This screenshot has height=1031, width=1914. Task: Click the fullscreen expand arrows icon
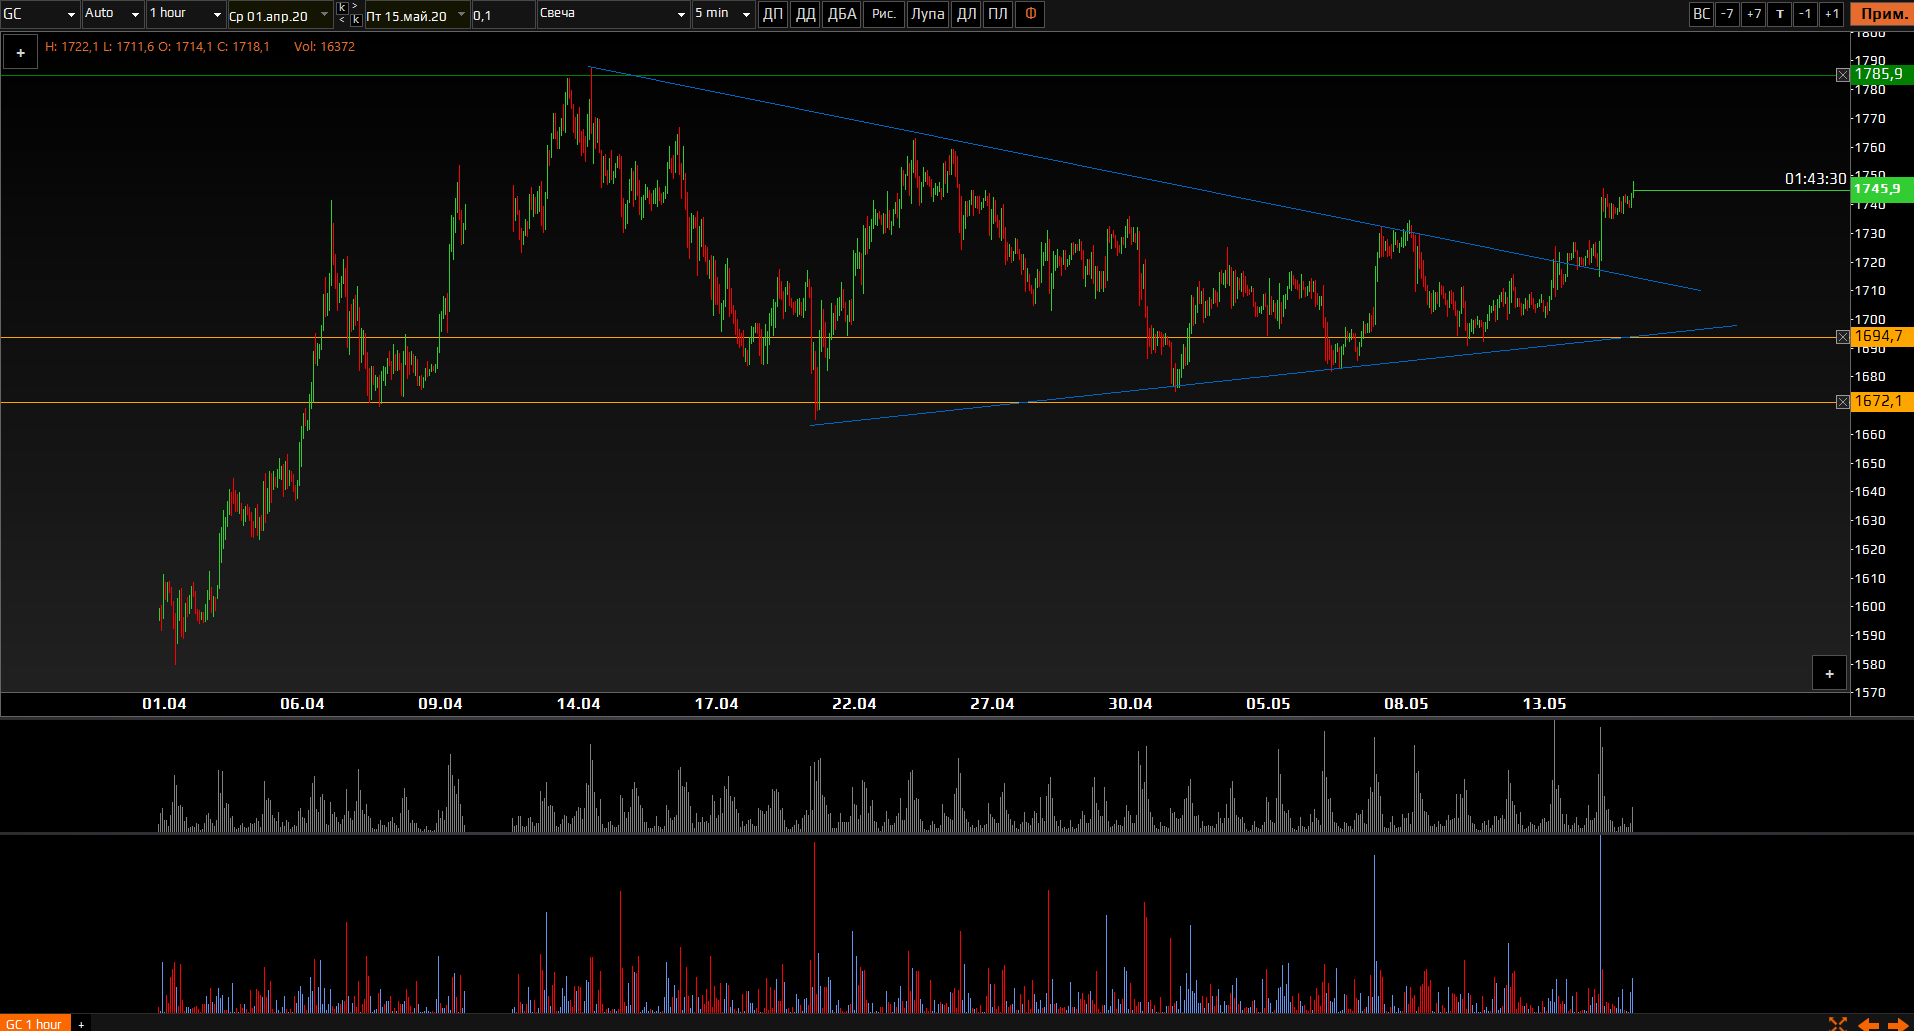[1837, 1023]
